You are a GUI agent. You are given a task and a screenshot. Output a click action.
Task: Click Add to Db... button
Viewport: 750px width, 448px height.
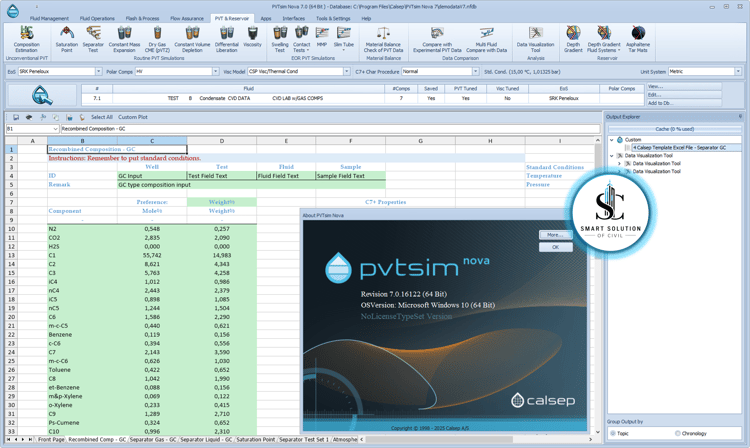tap(684, 103)
